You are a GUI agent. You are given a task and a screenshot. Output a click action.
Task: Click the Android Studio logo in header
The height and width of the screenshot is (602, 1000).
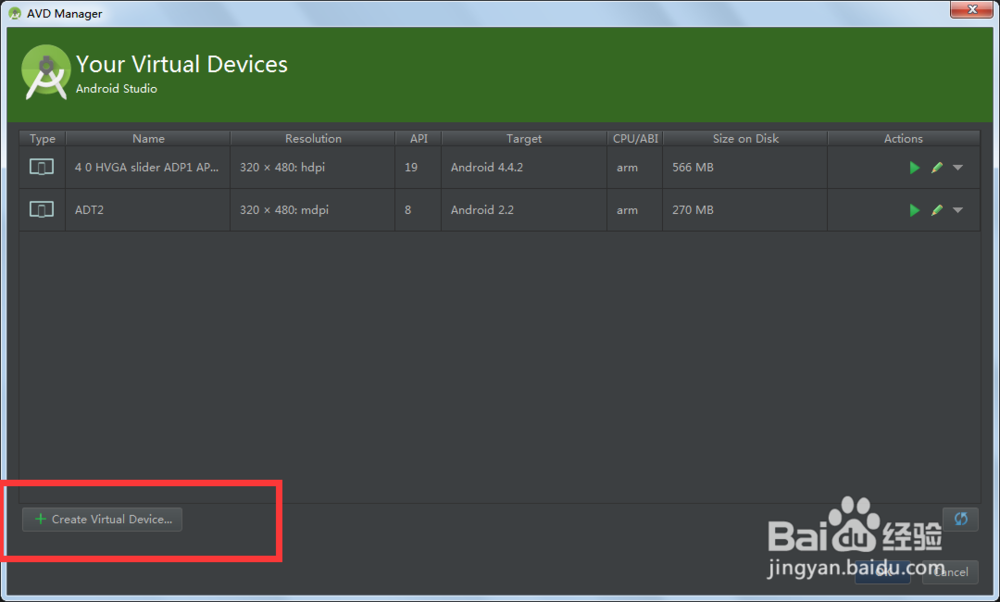[45, 72]
